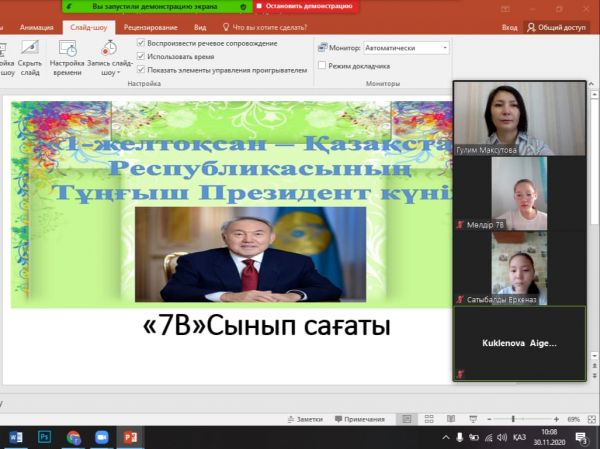Open Photoshop from the taskbar
The height and width of the screenshot is (449, 600).
coord(44,438)
